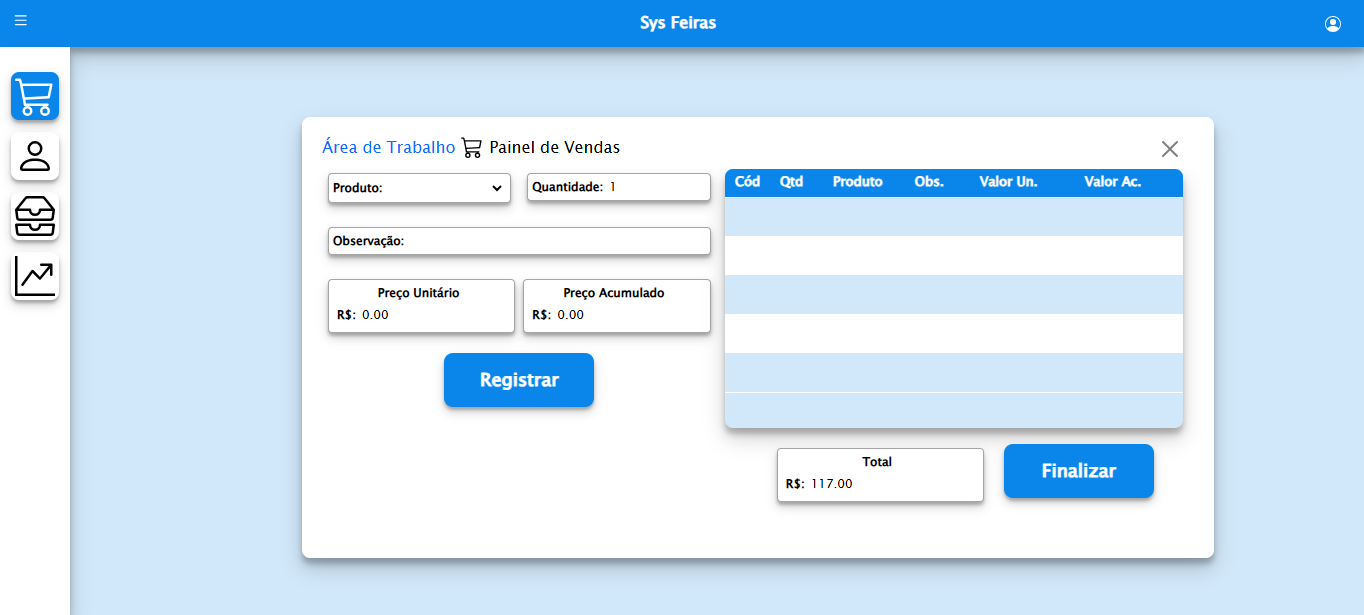Open the user account profile icon
Image resolution: width=1364 pixels, height=615 pixels.
pos(1332,24)
